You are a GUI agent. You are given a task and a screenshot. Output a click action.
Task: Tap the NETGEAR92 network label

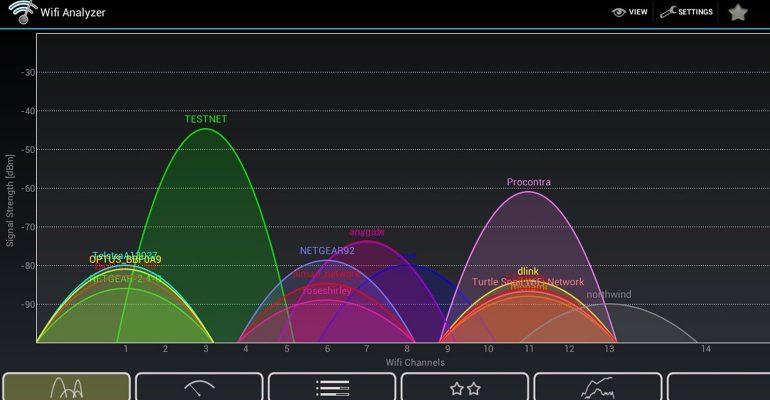[x=327, y=251]
